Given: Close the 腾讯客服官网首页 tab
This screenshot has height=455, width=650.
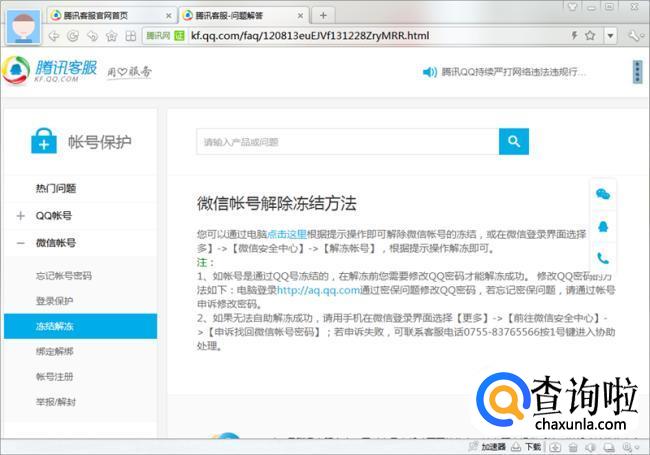Looking at the screenshot, I should [169, 16].
